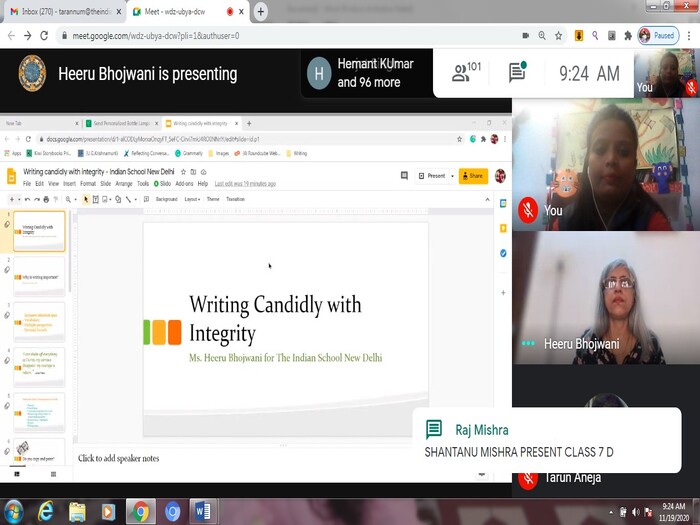700x525 pixels.
Task: Toggle muted mic on large You tile
Action: [x=528, y=210]
